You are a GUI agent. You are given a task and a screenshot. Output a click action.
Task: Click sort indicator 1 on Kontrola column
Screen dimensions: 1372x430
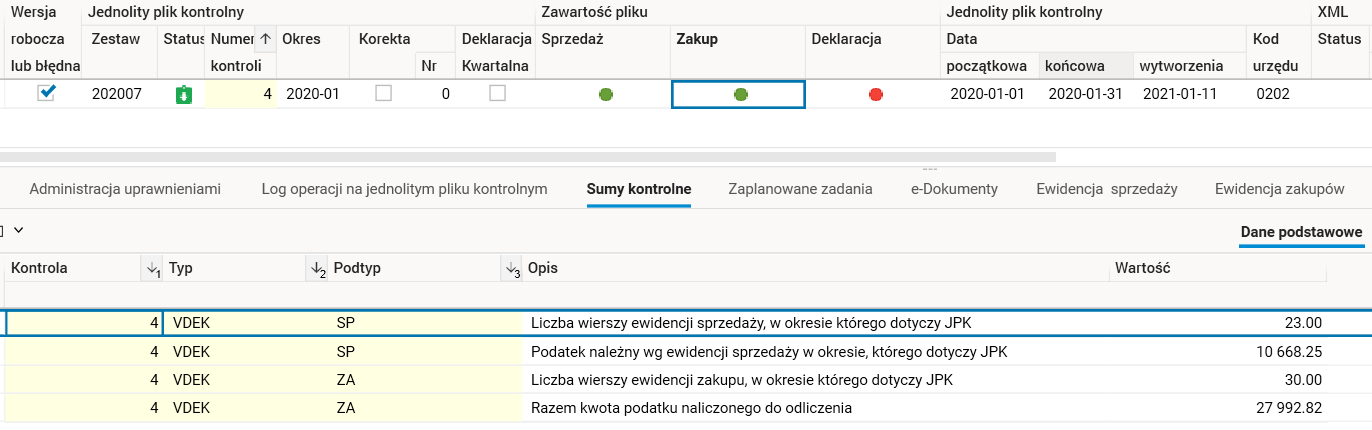pos(152,269)
